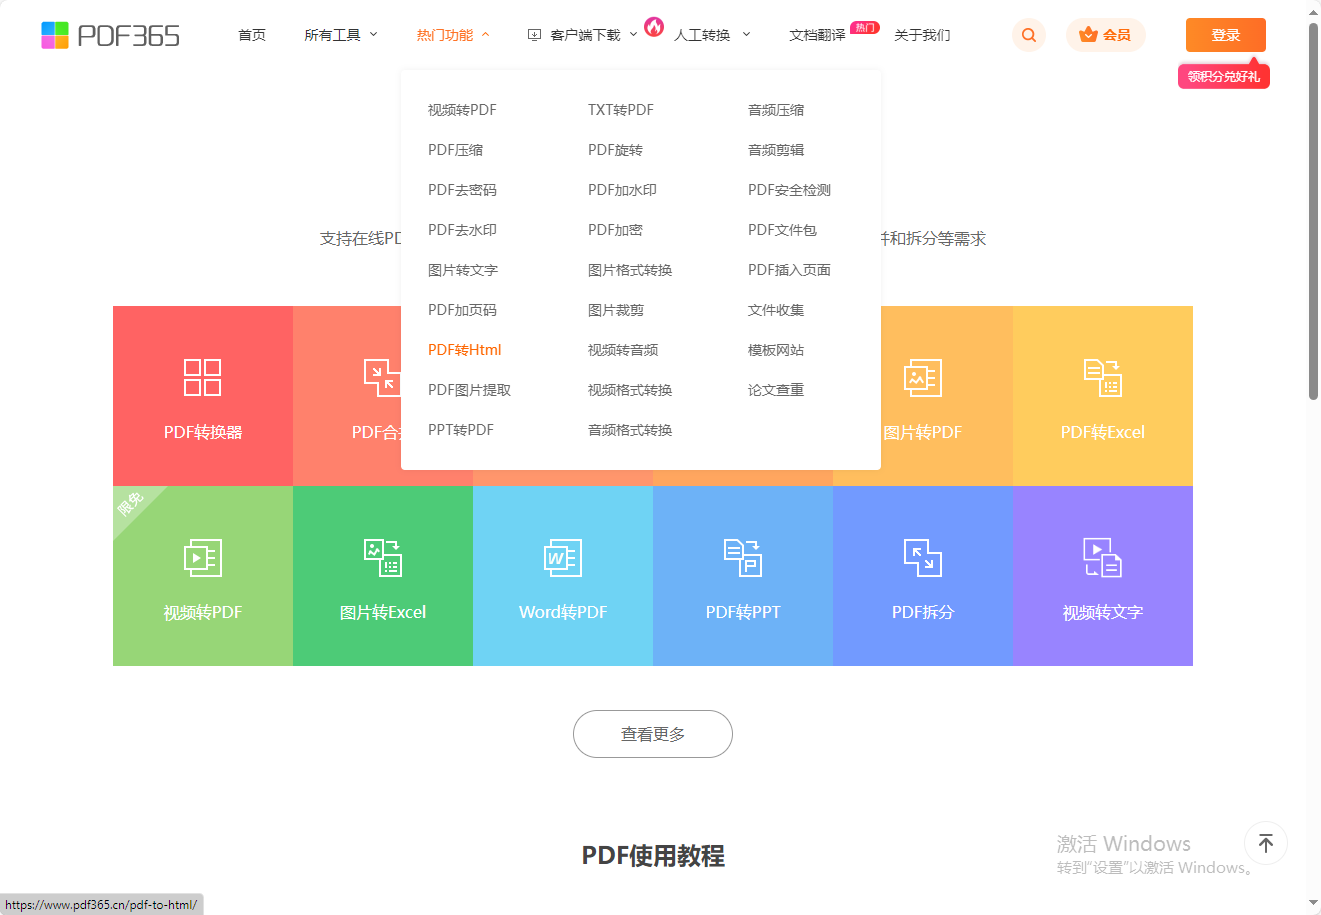Select PDF旋转 from the menu
Image resolution: width=1321 pixels, height=915 pixels.
click(615, 150)
